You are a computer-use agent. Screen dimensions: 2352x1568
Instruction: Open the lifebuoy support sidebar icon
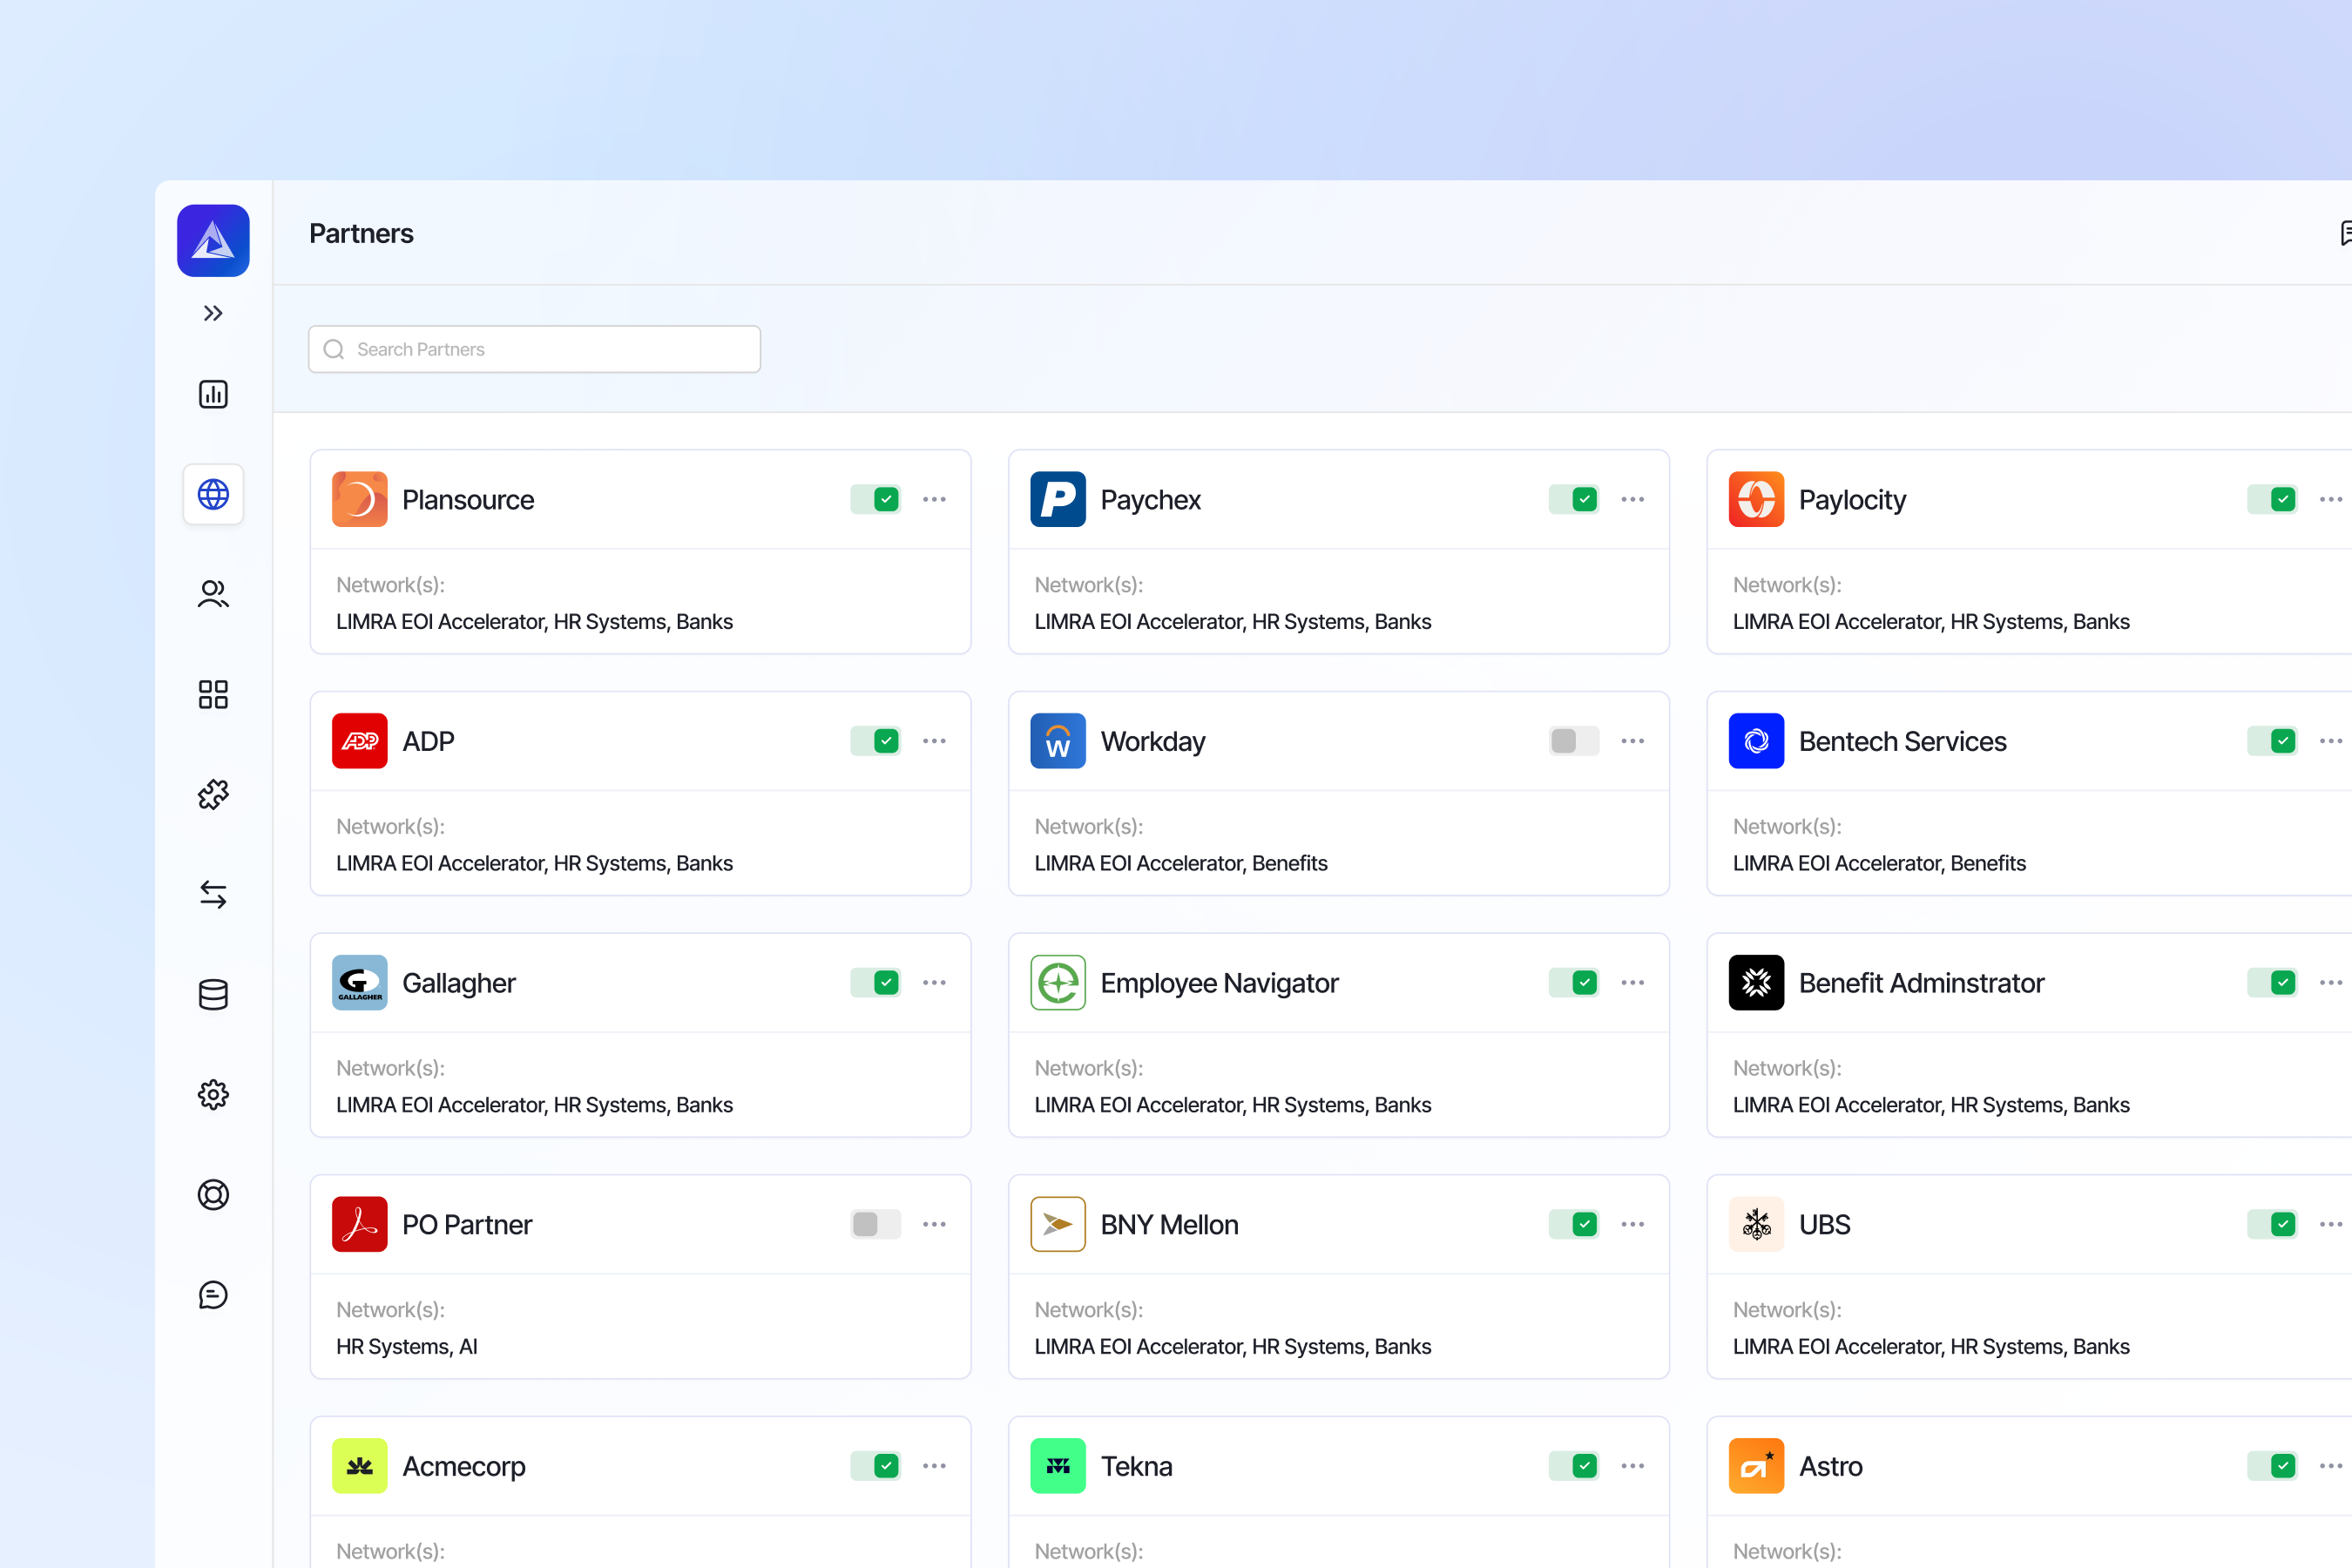click(x=213, y=1194)
